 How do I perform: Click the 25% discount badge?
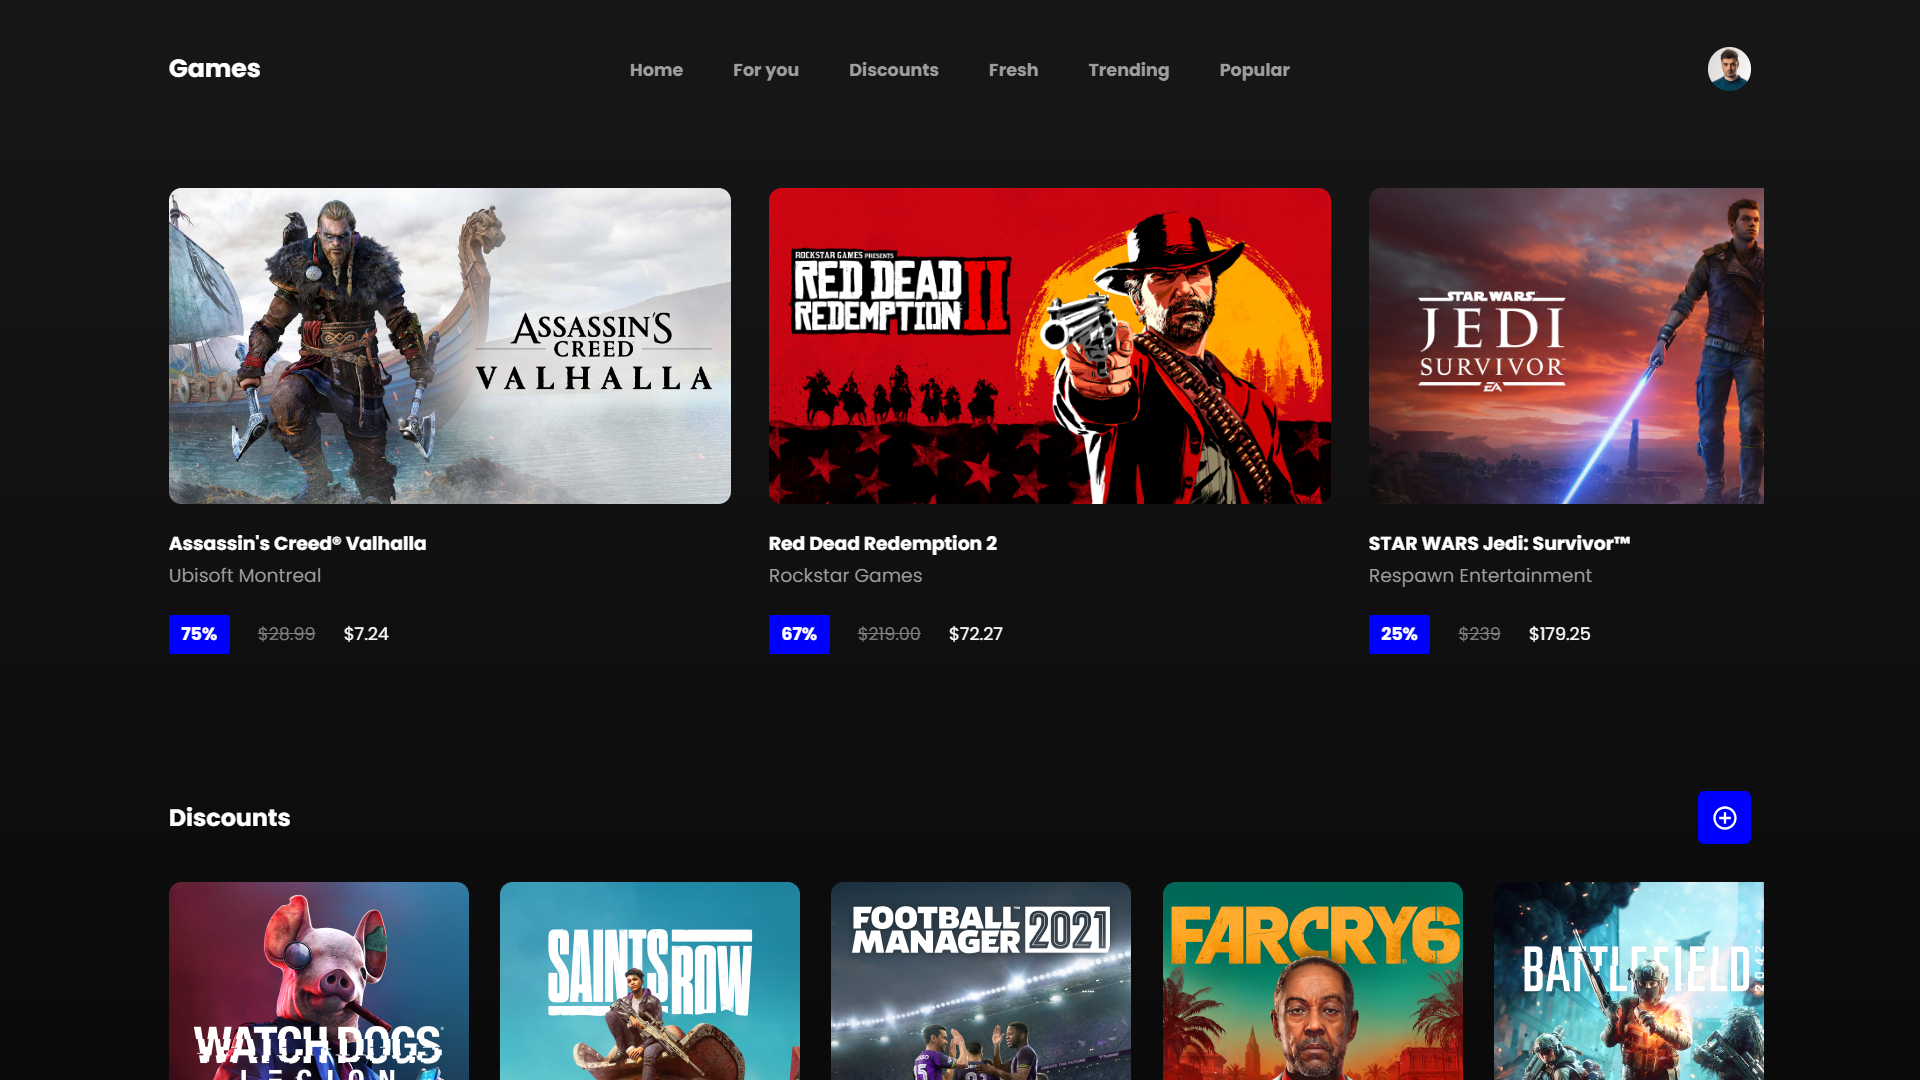coord(1399,634)
